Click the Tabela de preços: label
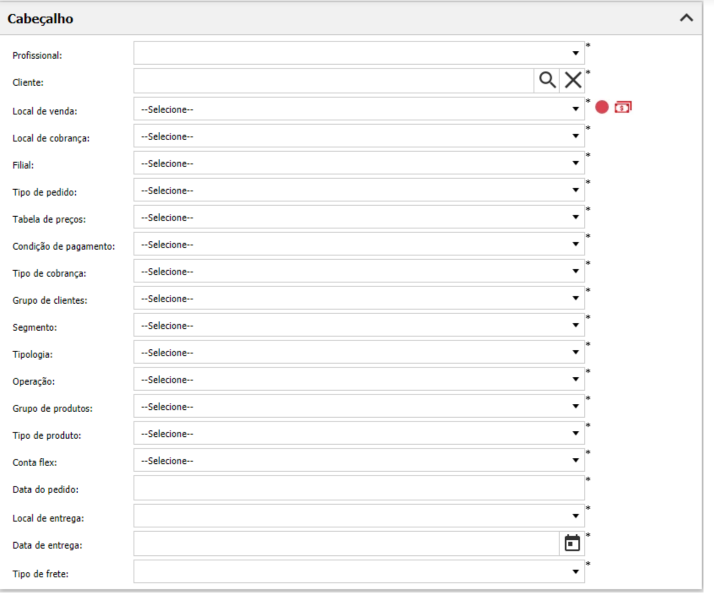This screenshot has width=714, height=596. (x=49, y=219)
